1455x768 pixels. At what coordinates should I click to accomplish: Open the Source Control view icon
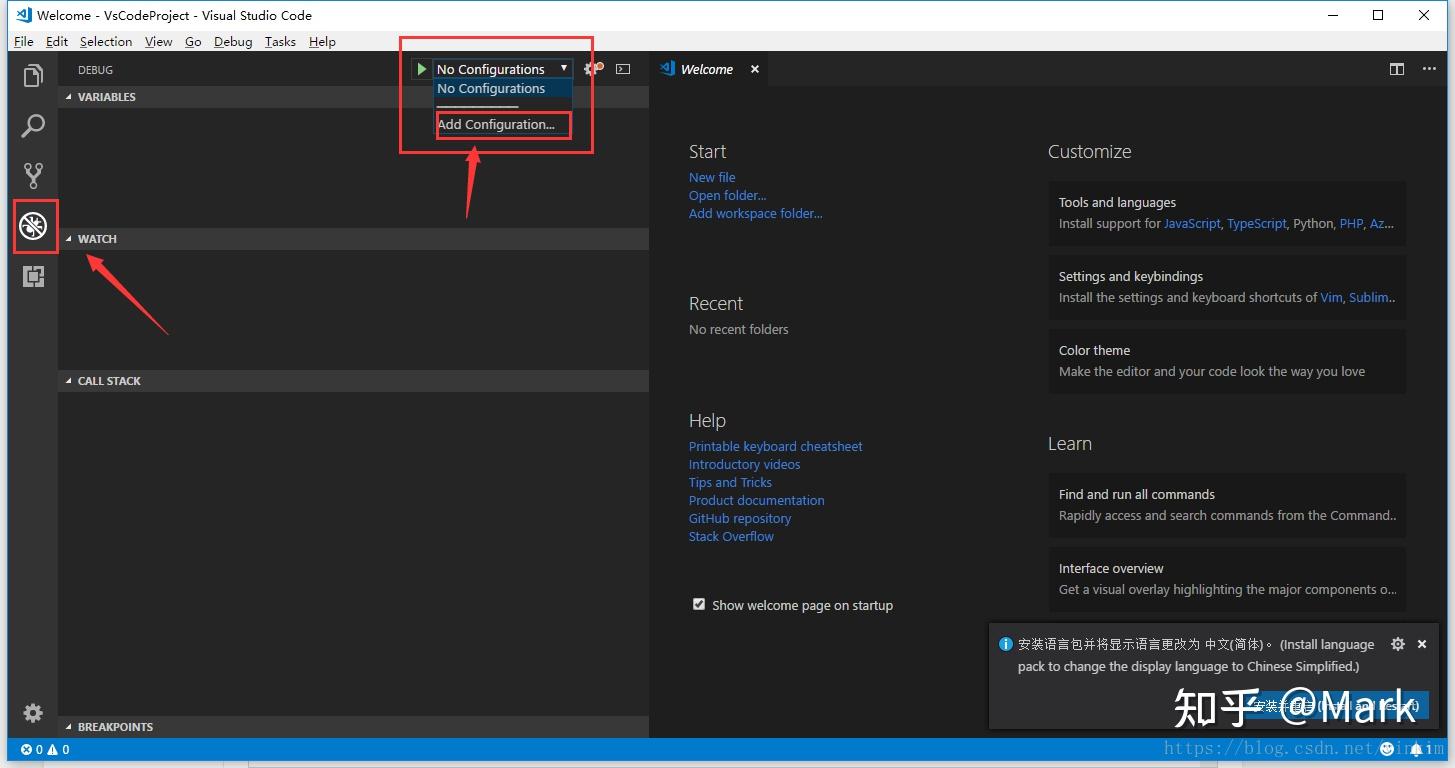[x=33, y=176]
